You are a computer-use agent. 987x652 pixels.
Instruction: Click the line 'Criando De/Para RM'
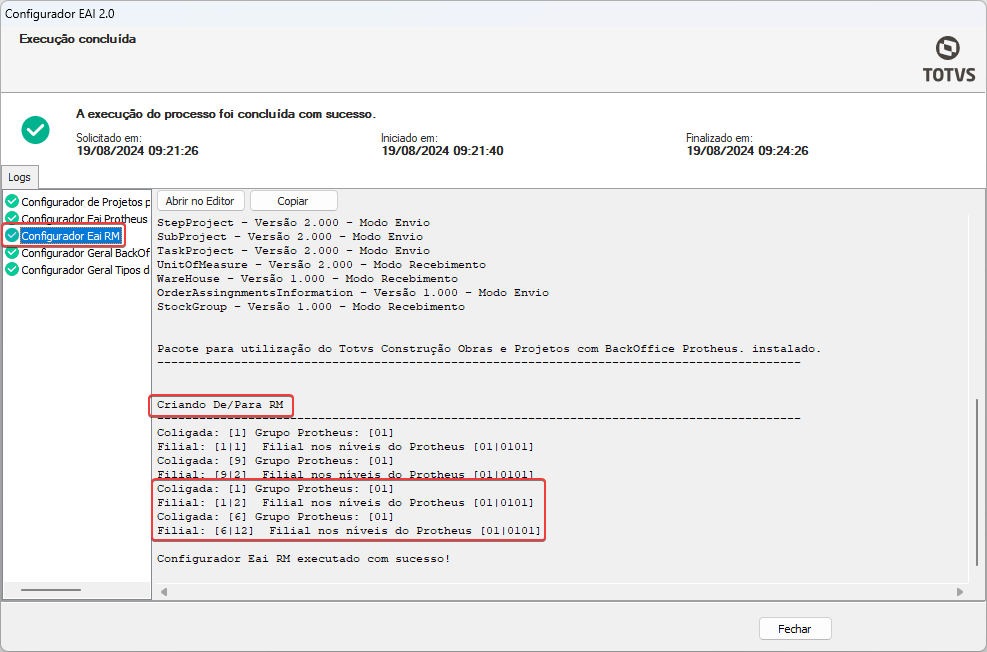pyautogui.click(x=221, y=405)
